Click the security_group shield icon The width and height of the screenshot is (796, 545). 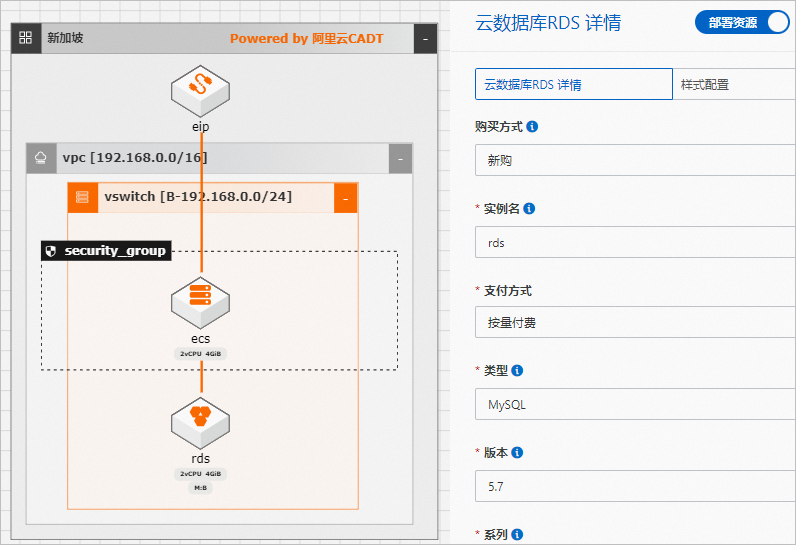click(x=51, y=251)
